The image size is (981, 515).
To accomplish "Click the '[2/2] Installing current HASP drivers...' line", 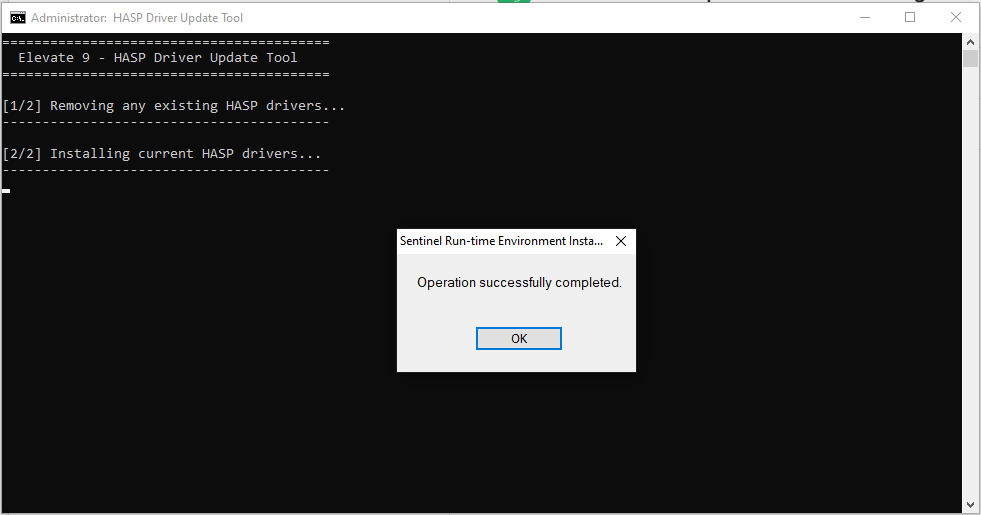I will pyautogui.click(x=162, y=153).
